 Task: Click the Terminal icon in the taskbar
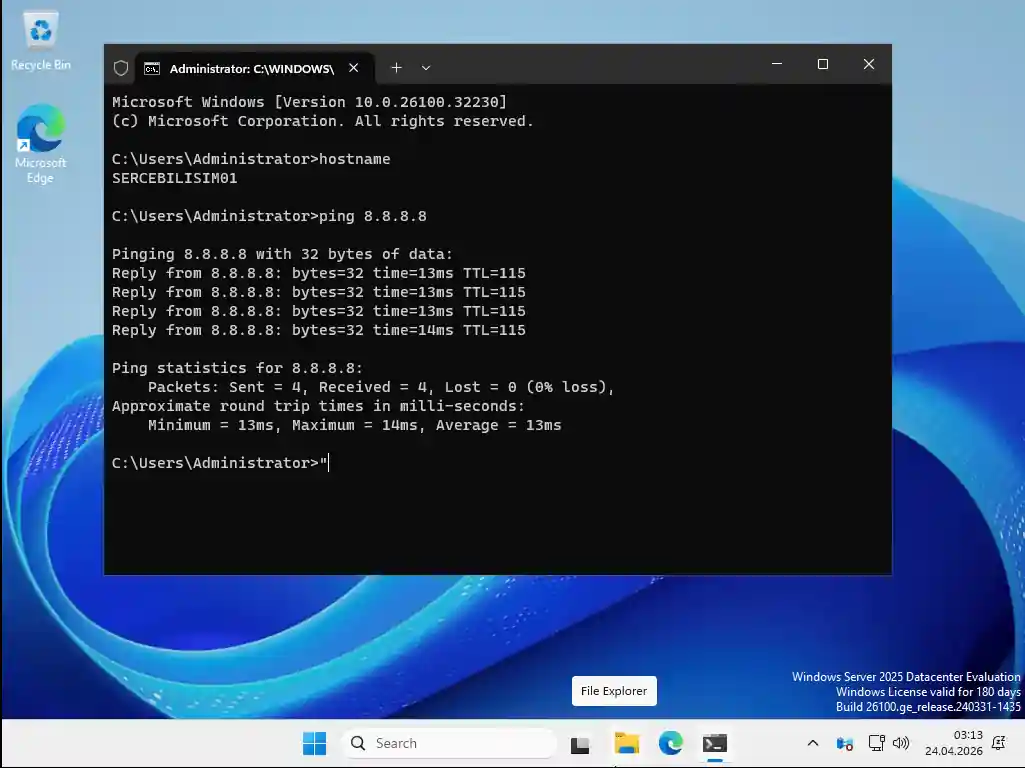coord(714,743)
